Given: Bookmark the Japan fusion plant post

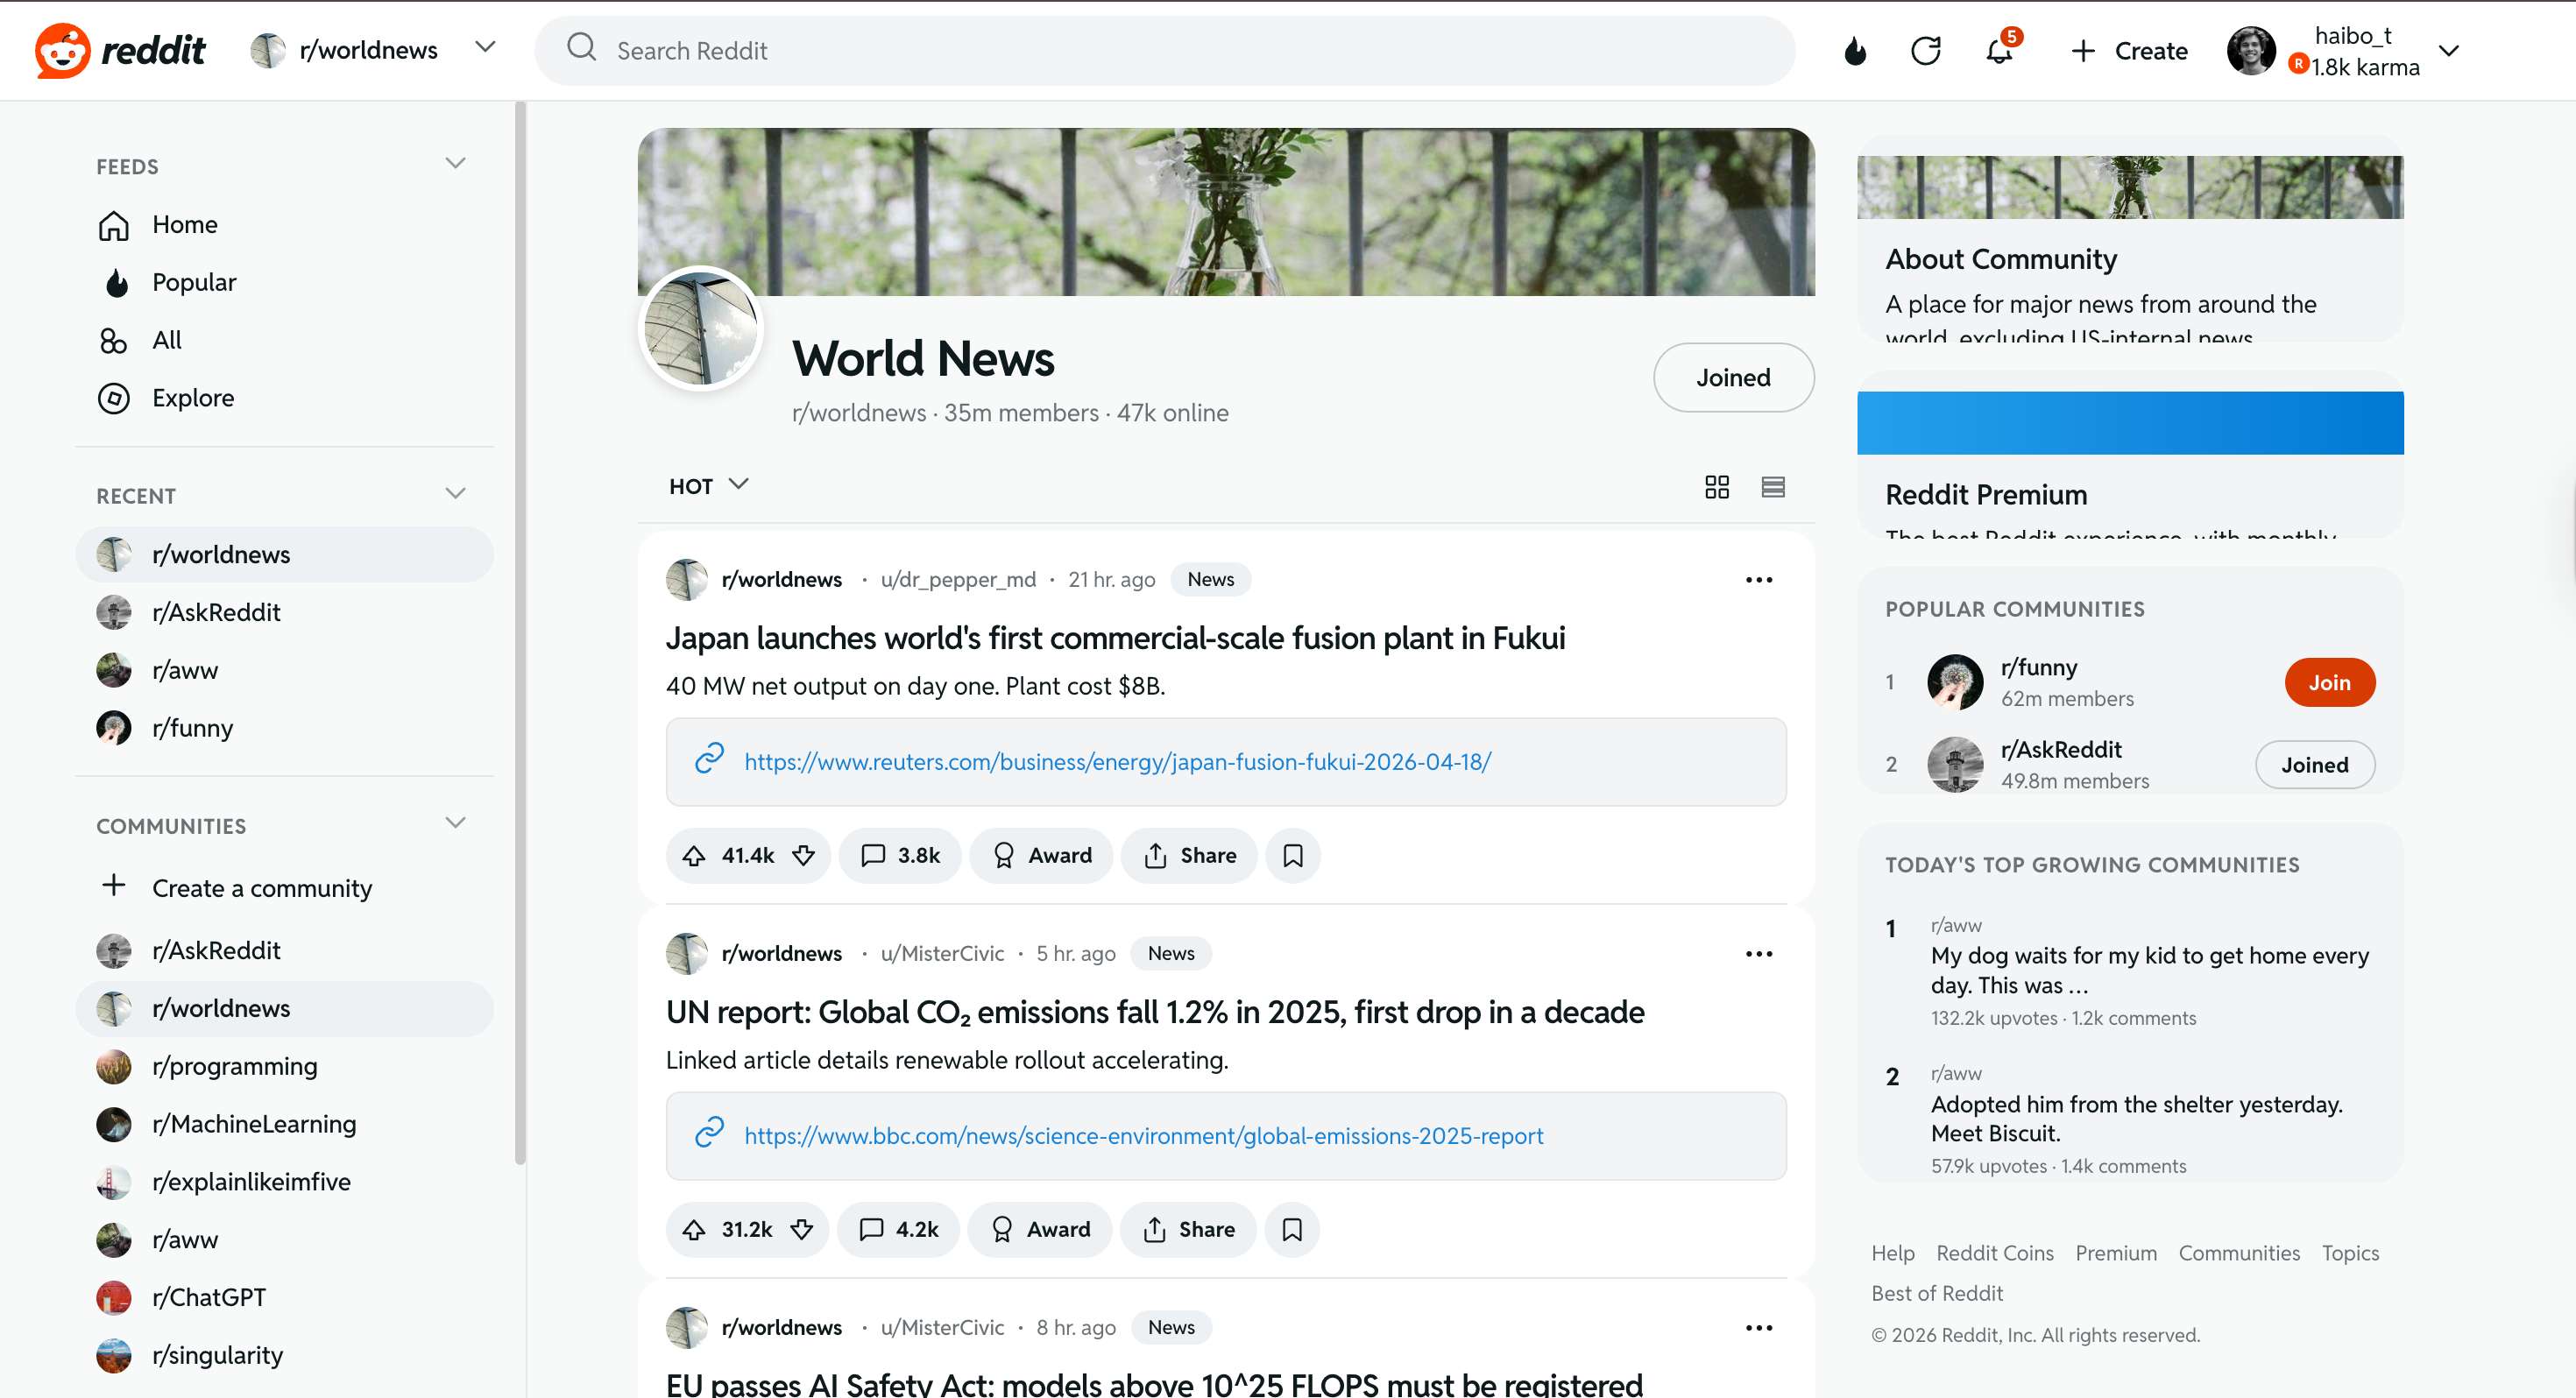Looking at the screenshot, I should pos(1292,856).
